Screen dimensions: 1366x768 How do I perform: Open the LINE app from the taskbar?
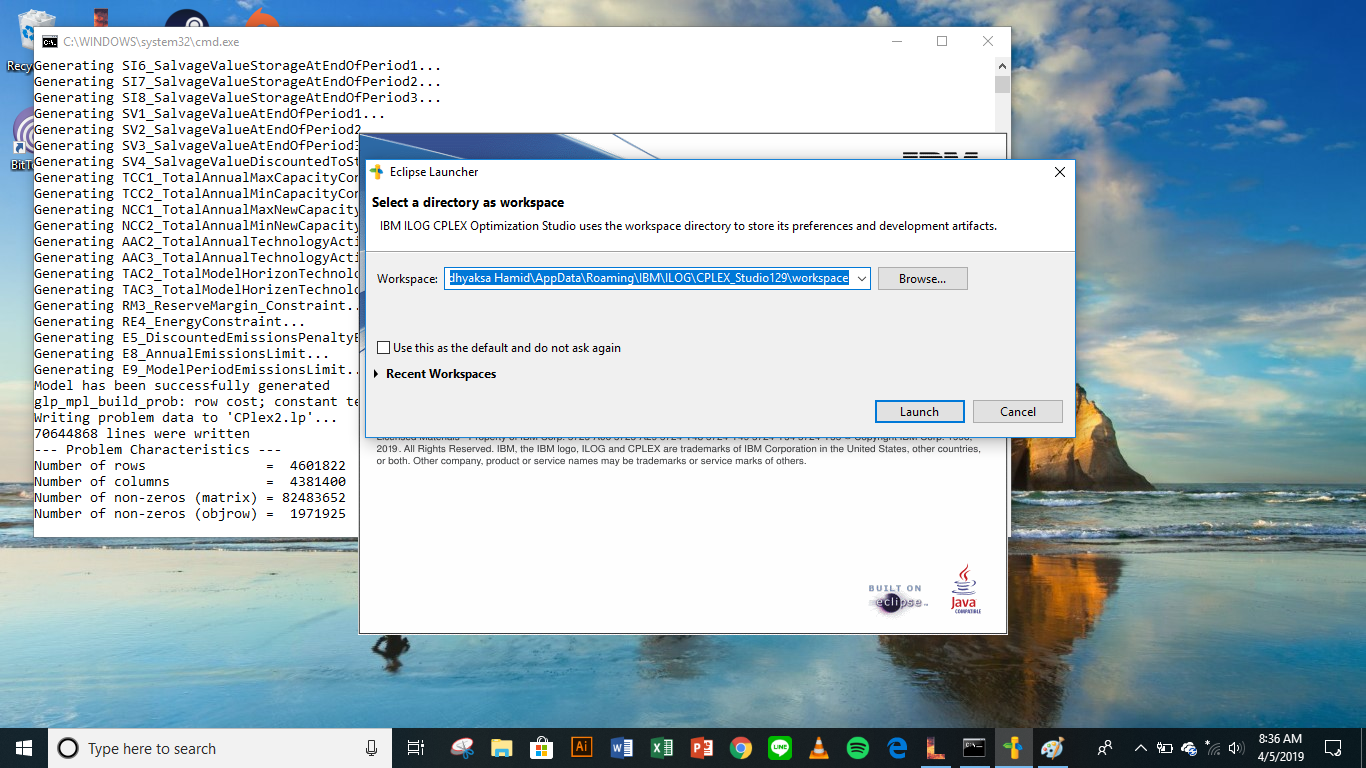(780, 748)
